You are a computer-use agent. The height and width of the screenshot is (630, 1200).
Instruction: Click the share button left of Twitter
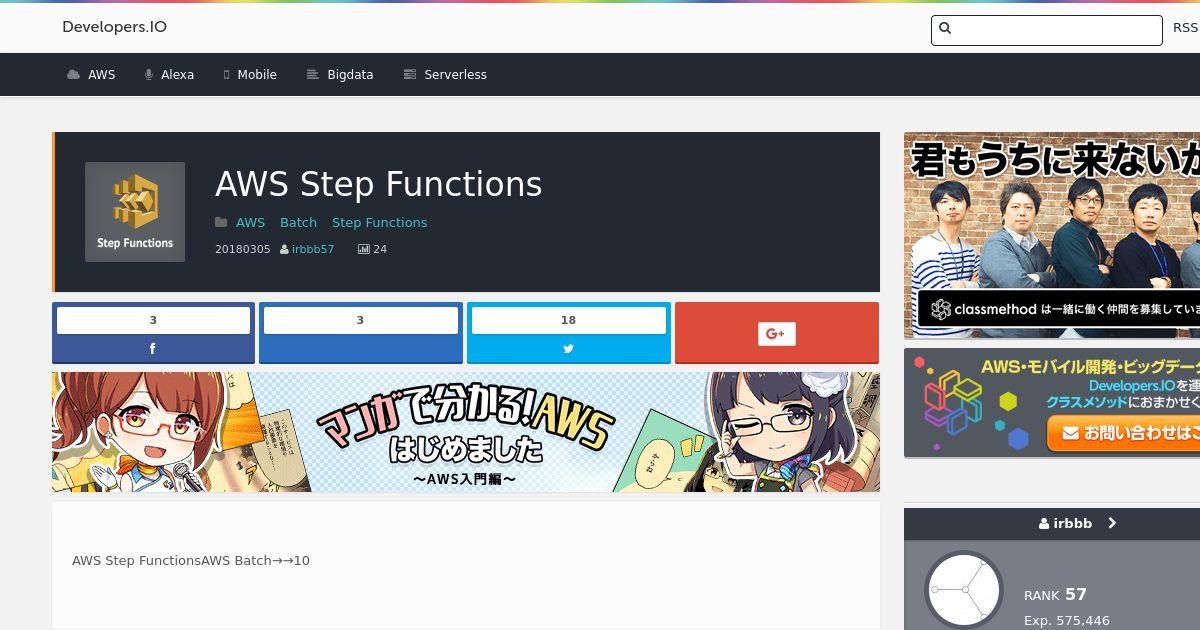pyautogui.click(x=361, y=333)
